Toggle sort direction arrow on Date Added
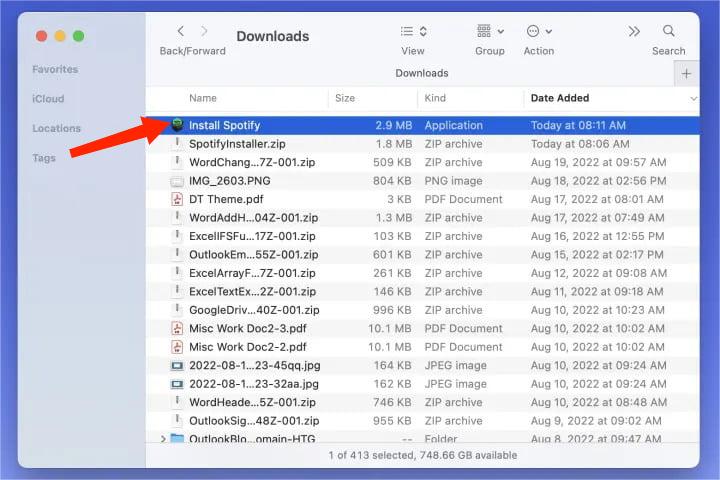 (x=693, y=98)
